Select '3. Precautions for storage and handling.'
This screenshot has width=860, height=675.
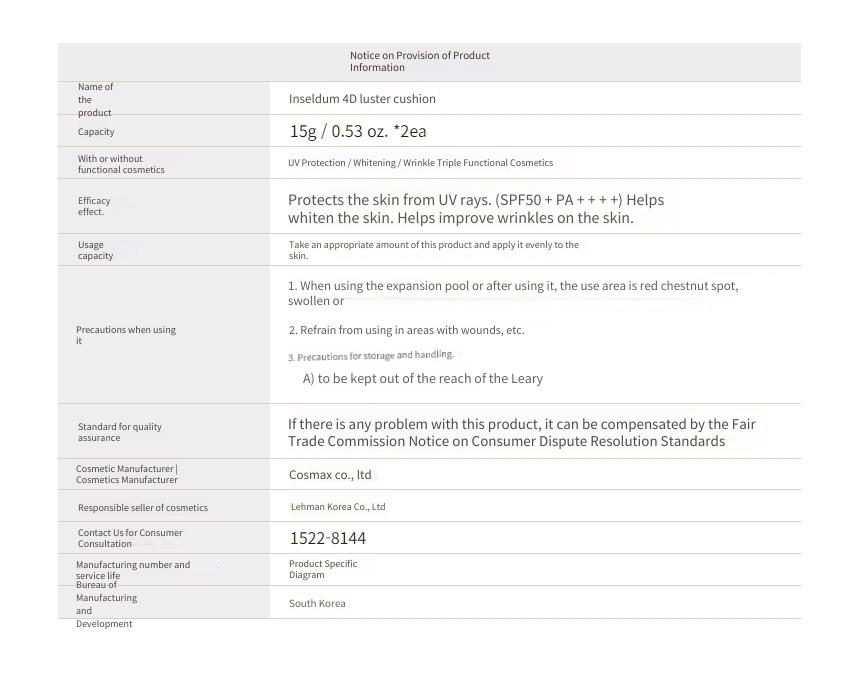371,356
